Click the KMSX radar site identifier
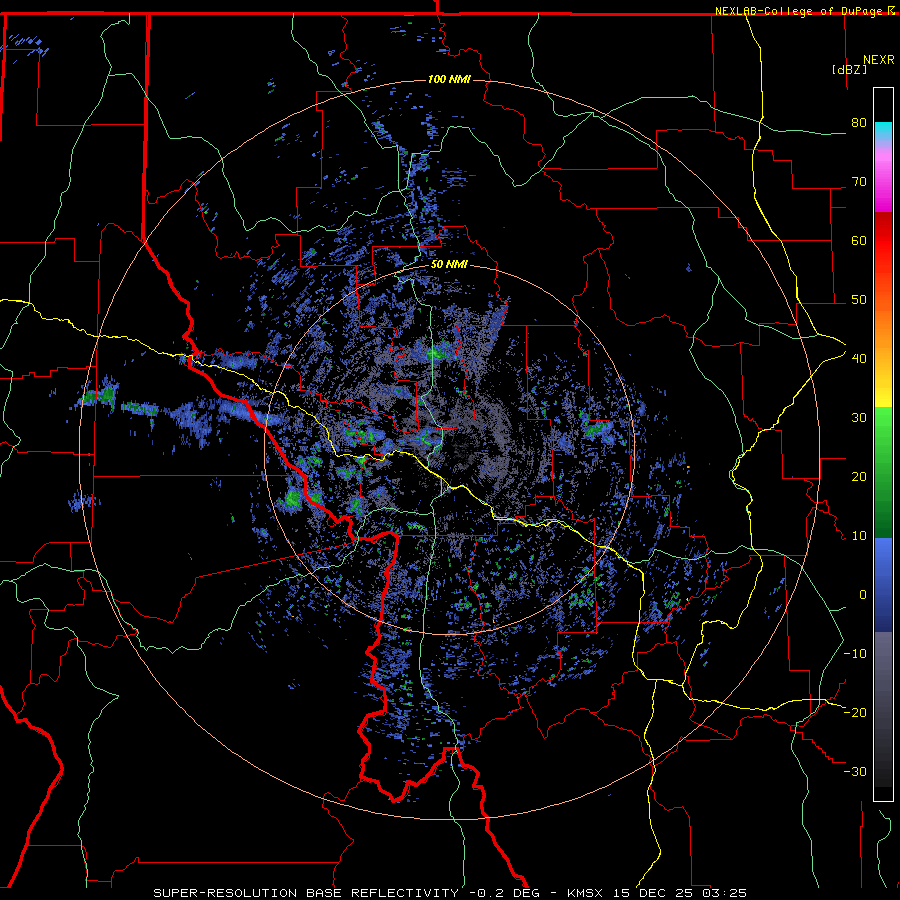900x900 pixels. click(585, 893)
